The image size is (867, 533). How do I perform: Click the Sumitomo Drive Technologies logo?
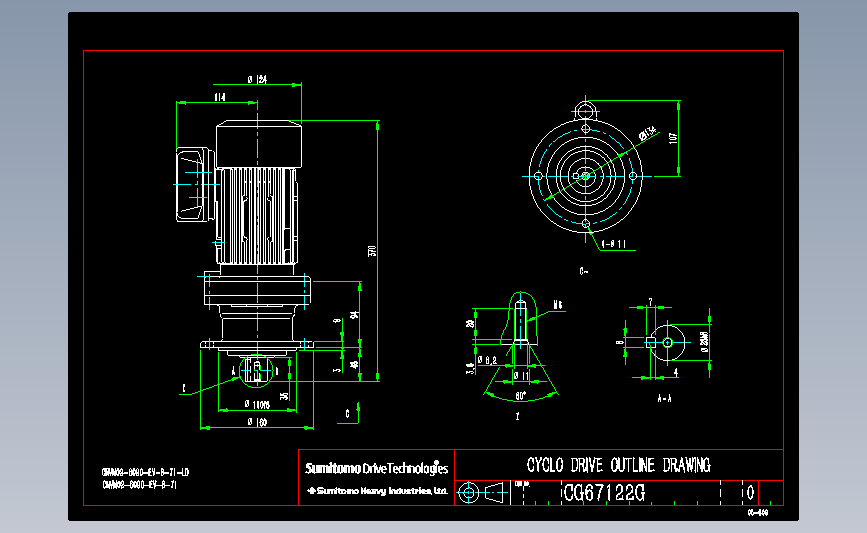pos(377,468)
